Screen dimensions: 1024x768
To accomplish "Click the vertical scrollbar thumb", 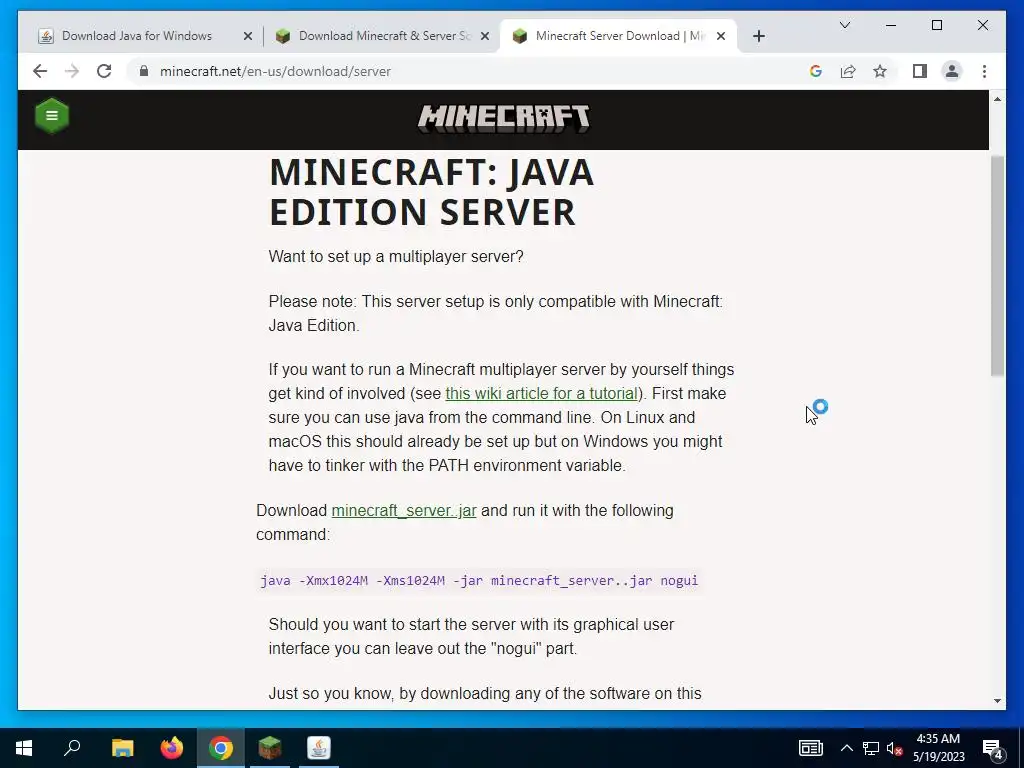I will click(997, 265).
